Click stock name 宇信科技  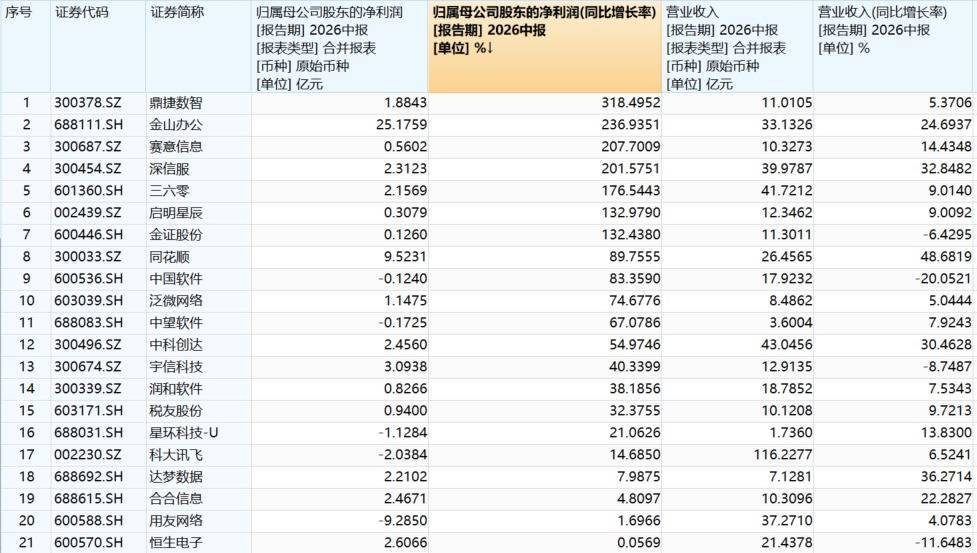click(176, 367)
